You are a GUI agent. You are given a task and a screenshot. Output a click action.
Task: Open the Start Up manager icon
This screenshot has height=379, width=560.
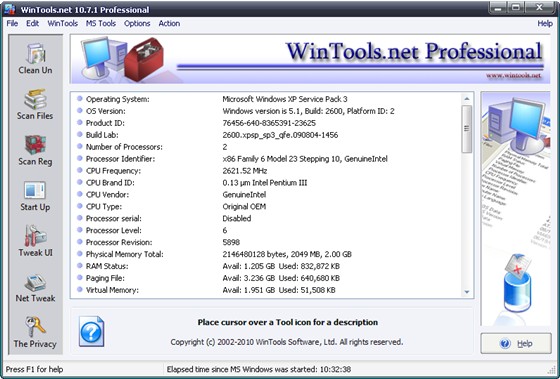(x=35, y=191)
